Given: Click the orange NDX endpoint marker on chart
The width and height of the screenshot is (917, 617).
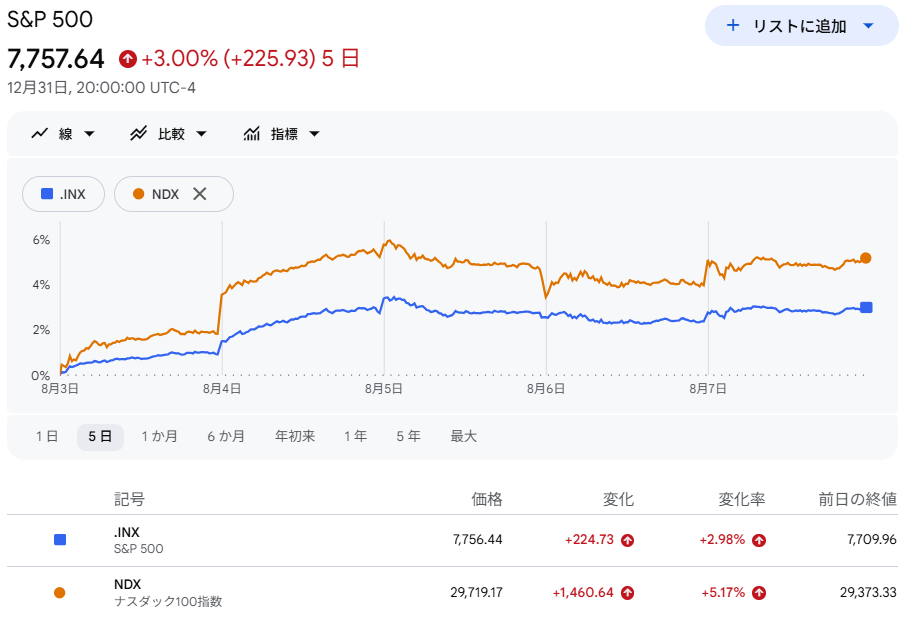Looking at the screenshot, I should tap(866, 258).
